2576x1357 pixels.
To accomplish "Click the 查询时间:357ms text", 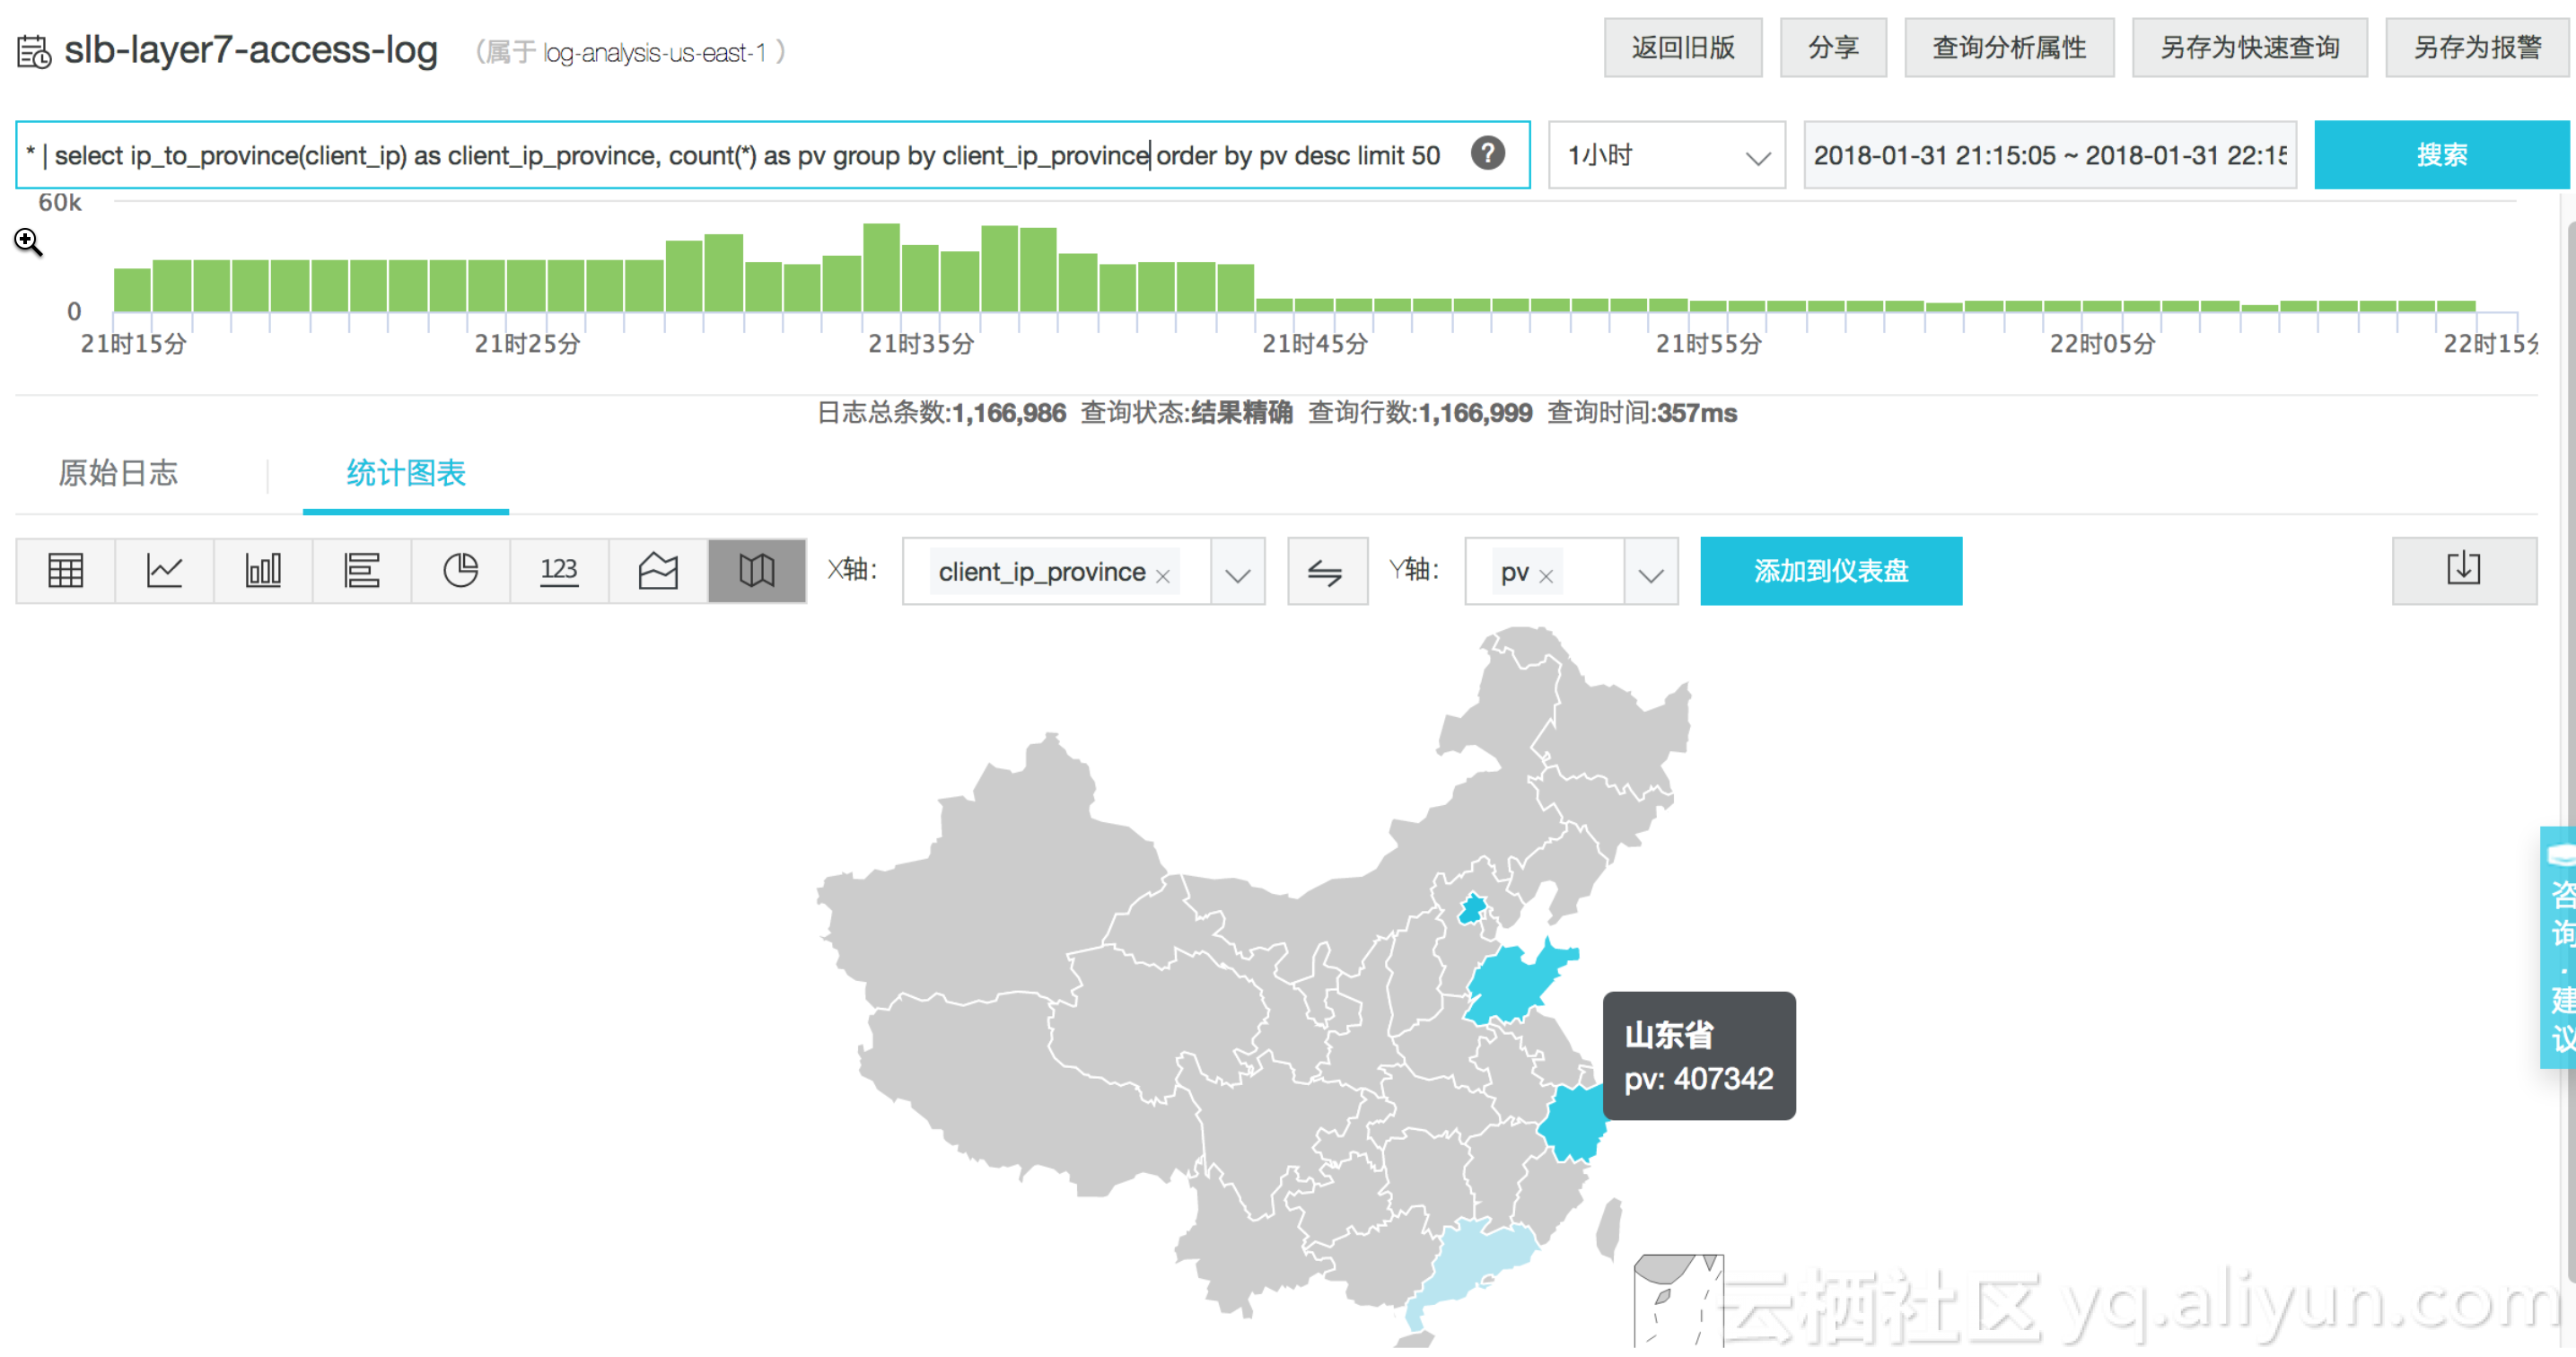I will 1642,413.
